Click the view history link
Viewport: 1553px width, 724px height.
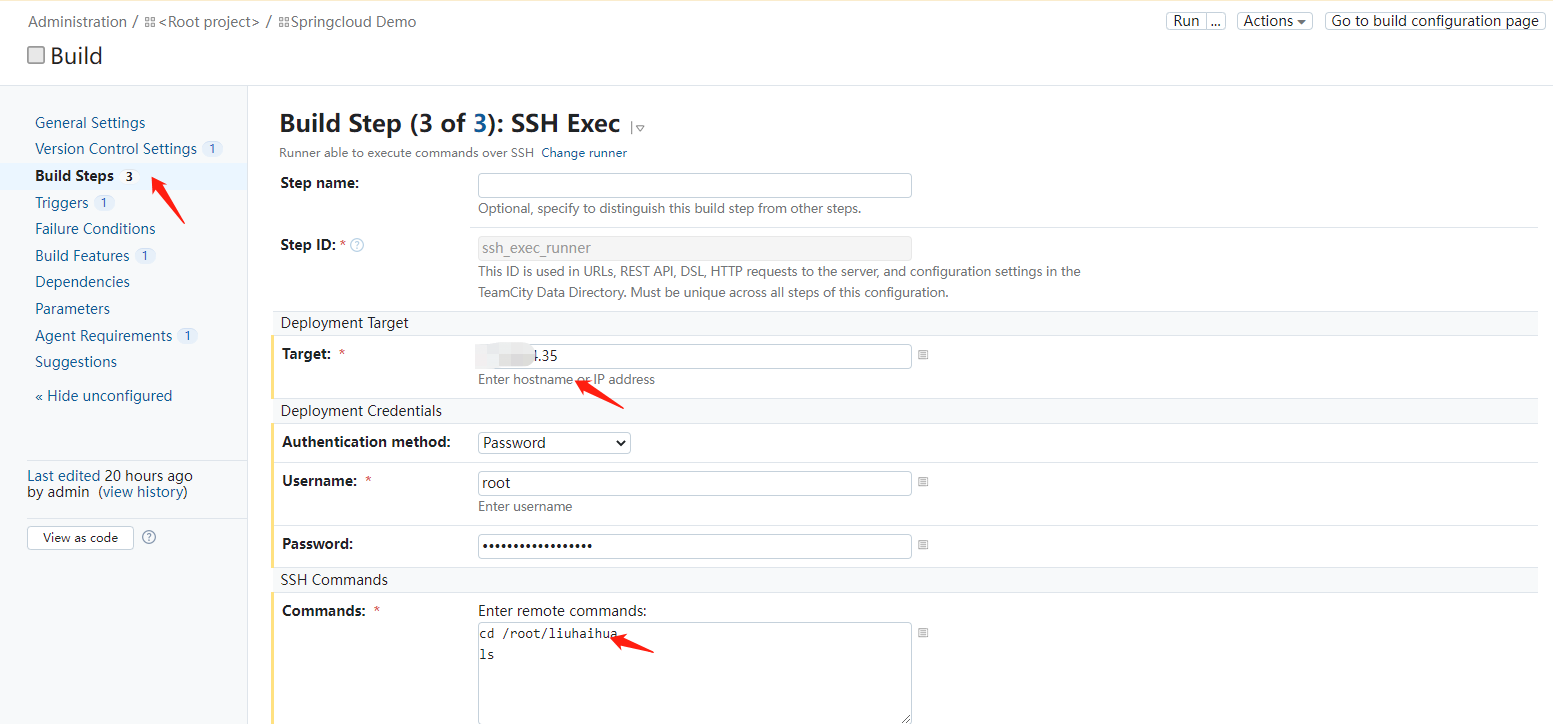[x=143, y=492]
